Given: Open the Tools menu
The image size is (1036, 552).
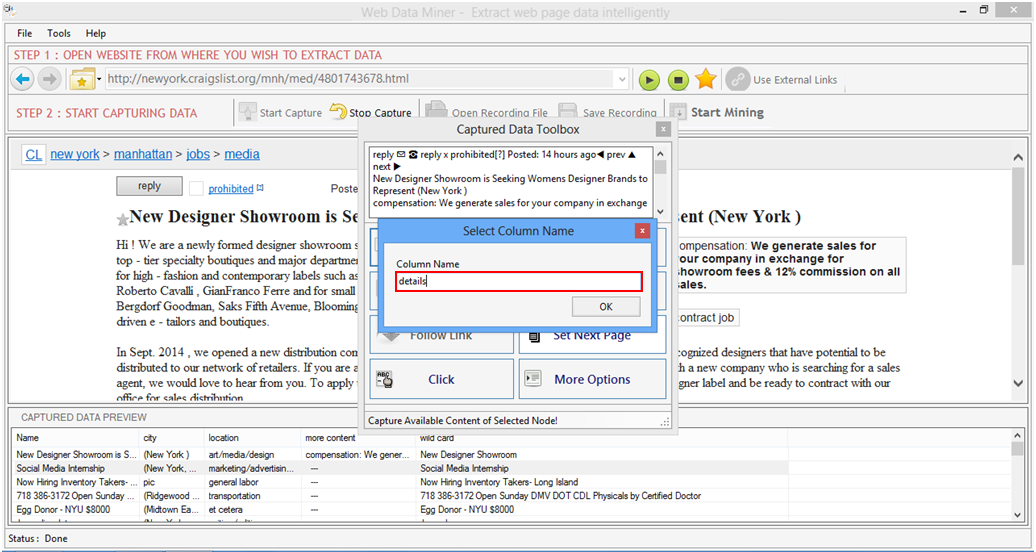Looking at the screenshot, I should tap(59, 33).
